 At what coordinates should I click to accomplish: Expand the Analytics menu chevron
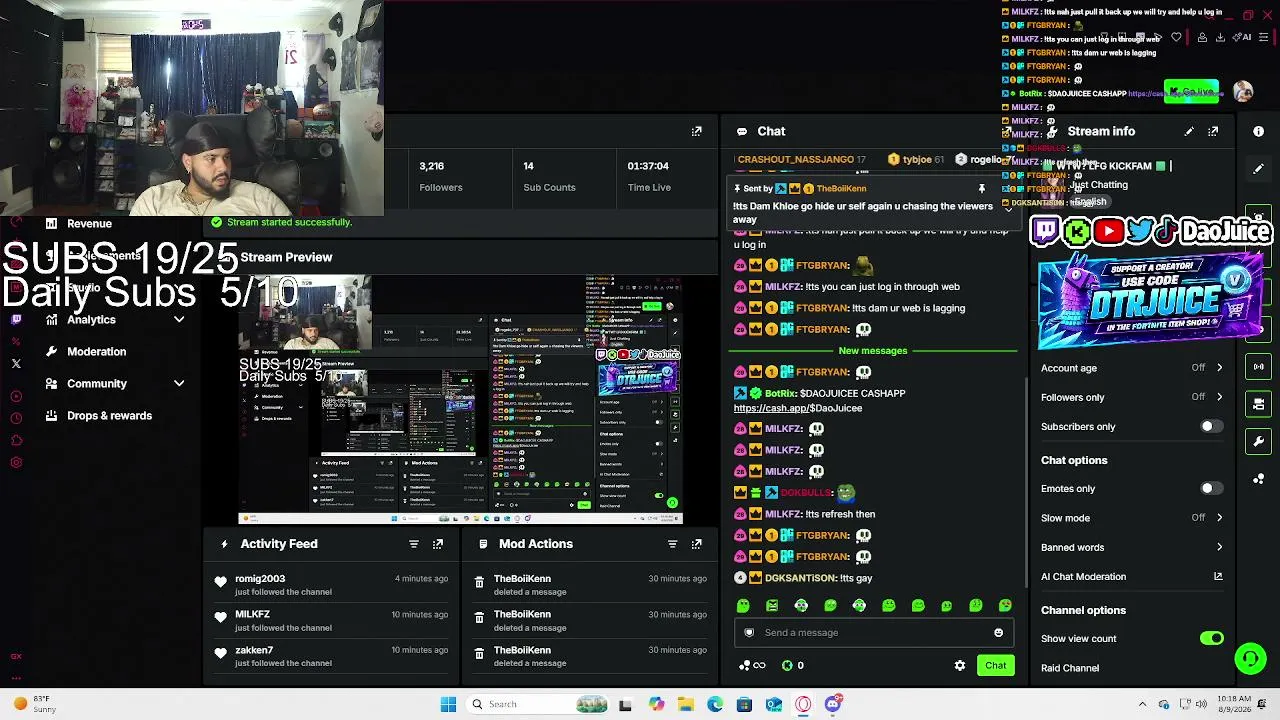pos(179,320)
